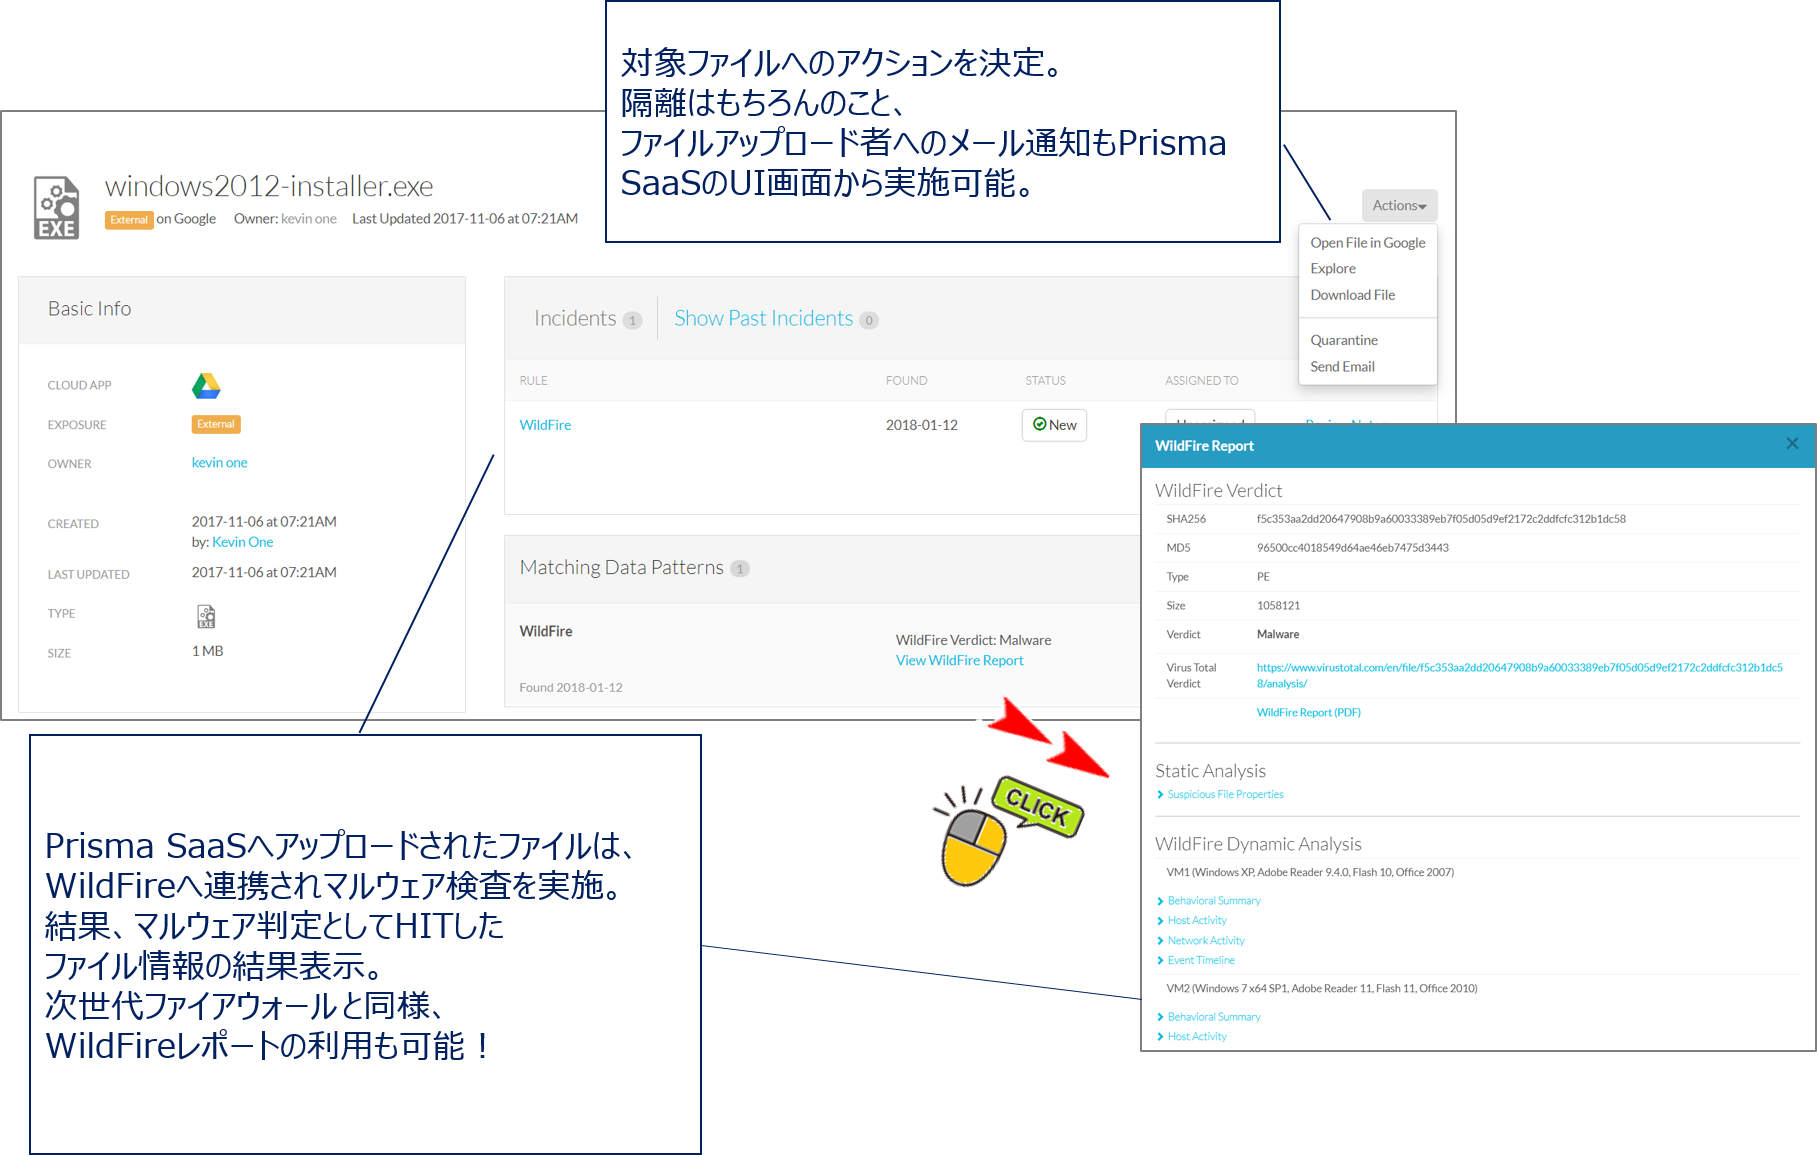Switch to Show Past Incidents tab
Screen dimensions: 1817x1155
[763, 318]
